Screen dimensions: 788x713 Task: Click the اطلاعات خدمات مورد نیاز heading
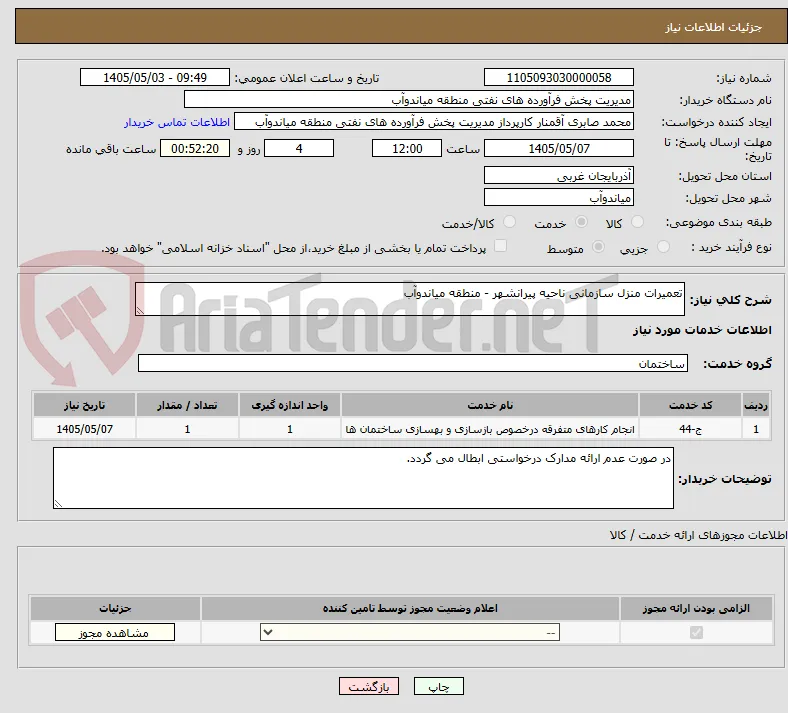(x=702, y=330)
